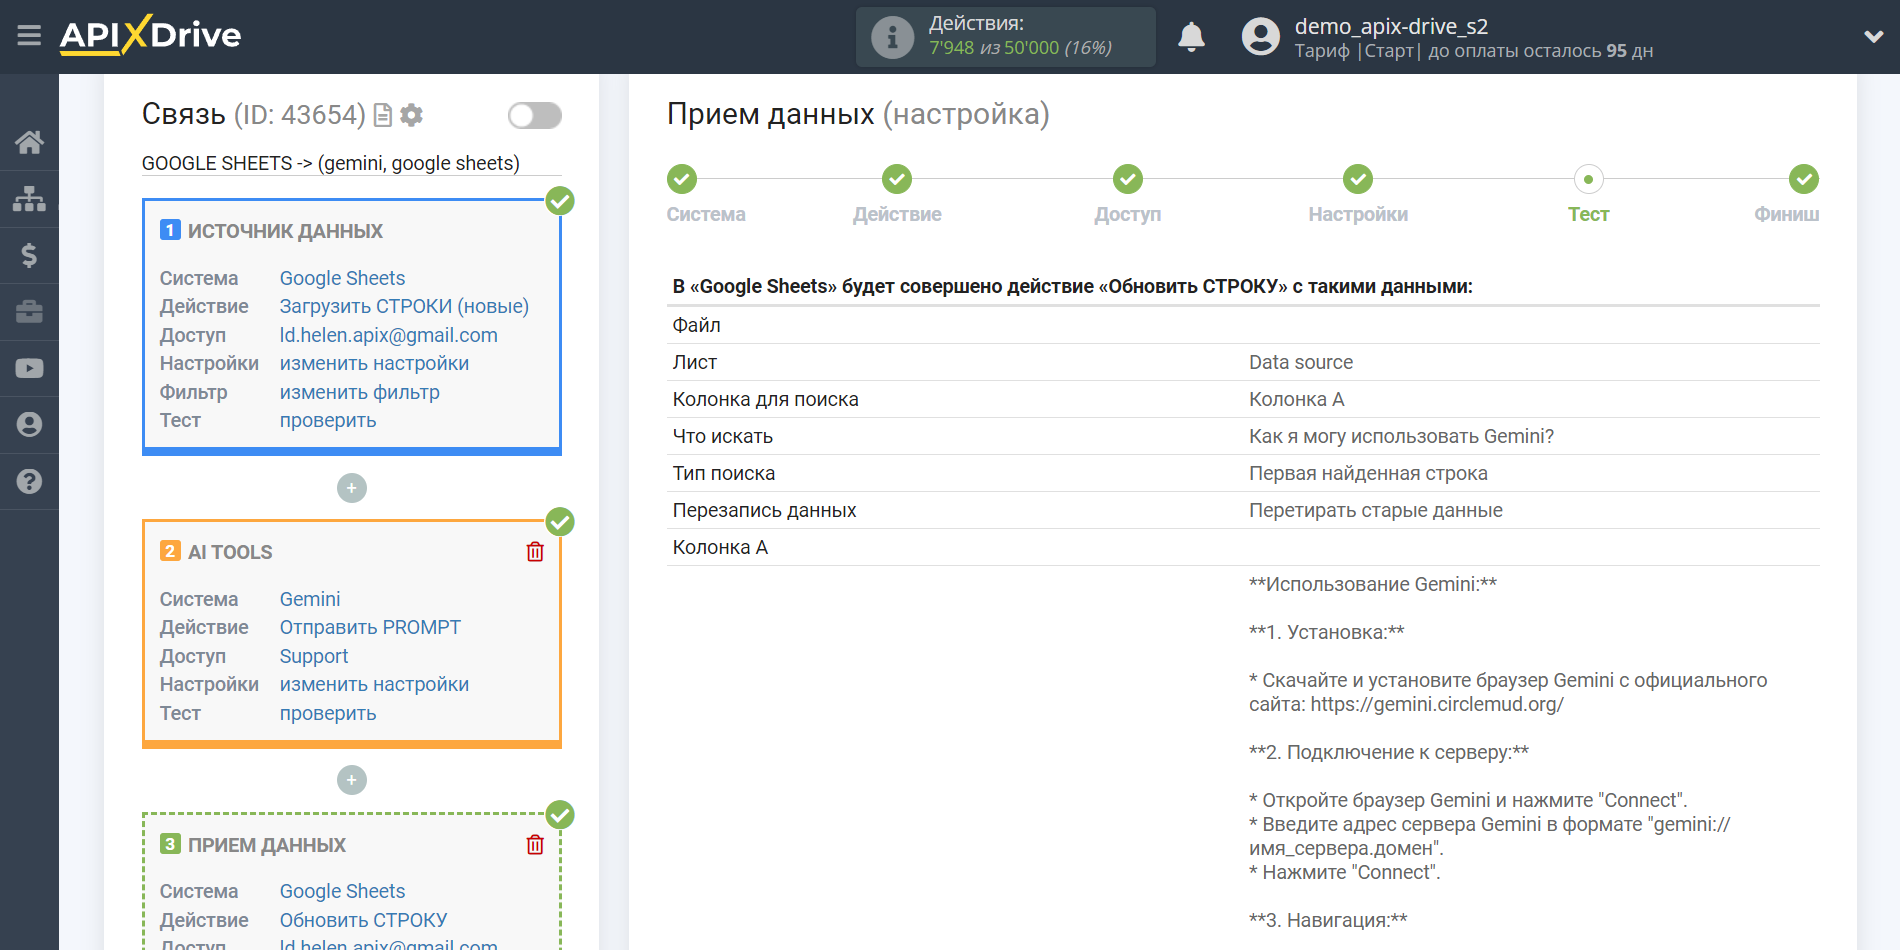The height and width of the screenshot is (950, 1900).
Task: Open Google Sheets link in receive block
Action: [x=342, y=891]
